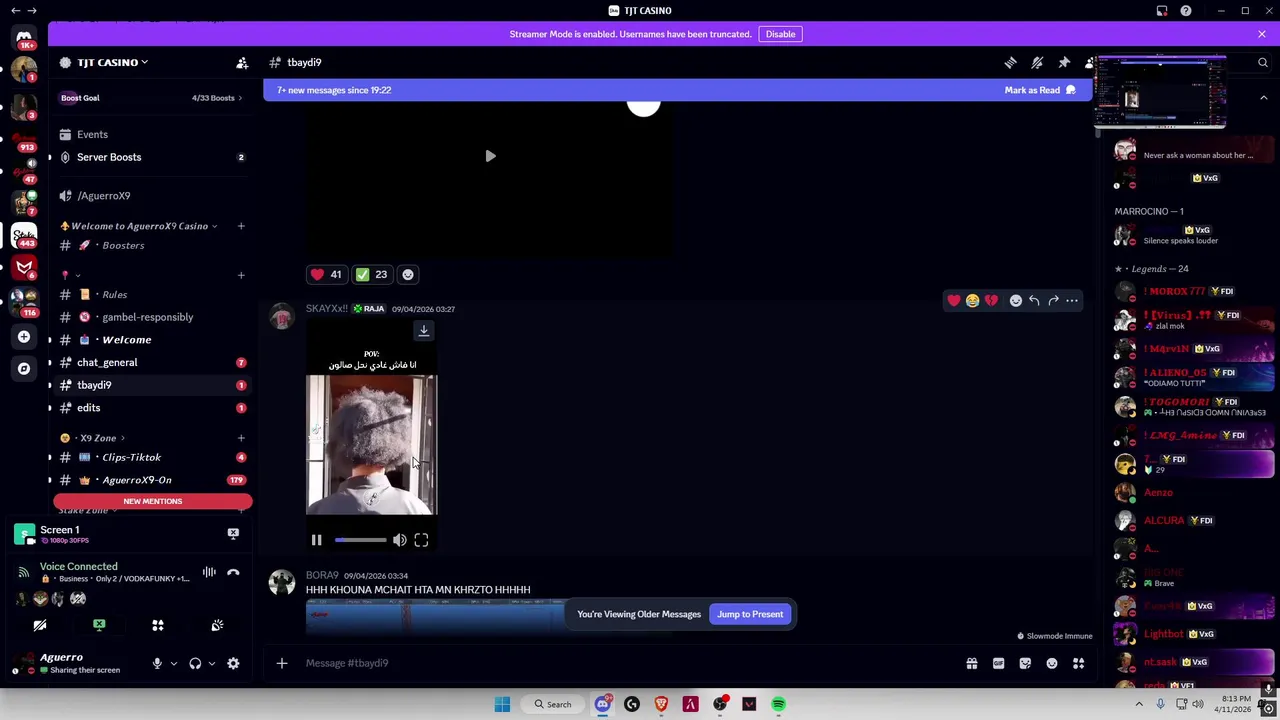
Task: Open the gift icon in message bar
Action: (x=971, y=663)
